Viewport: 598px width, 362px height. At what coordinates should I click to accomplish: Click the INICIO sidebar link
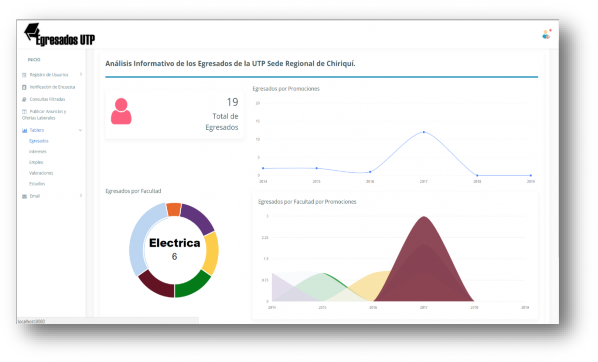pos(34,60)
